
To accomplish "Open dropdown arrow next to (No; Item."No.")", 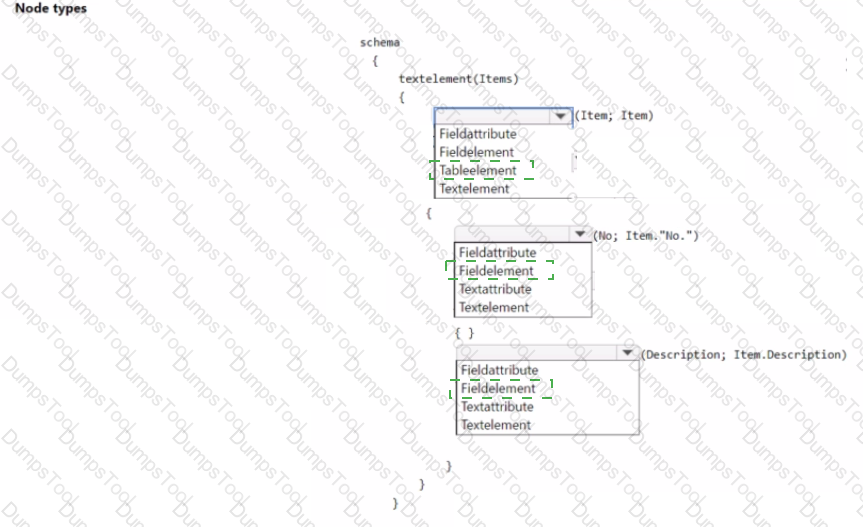I will [580, 234].
